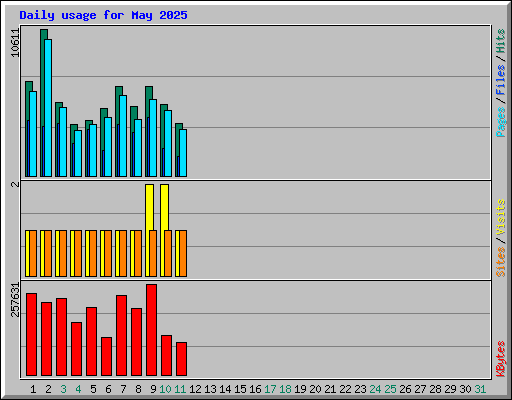
Task: Click day label 9 on the x-axis
Action: click(153, 389)
